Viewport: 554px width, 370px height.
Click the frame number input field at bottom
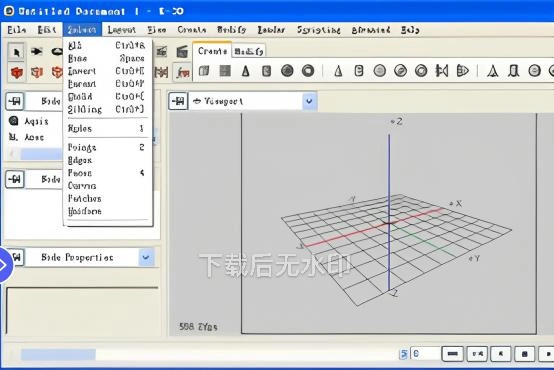coord(425,354)
